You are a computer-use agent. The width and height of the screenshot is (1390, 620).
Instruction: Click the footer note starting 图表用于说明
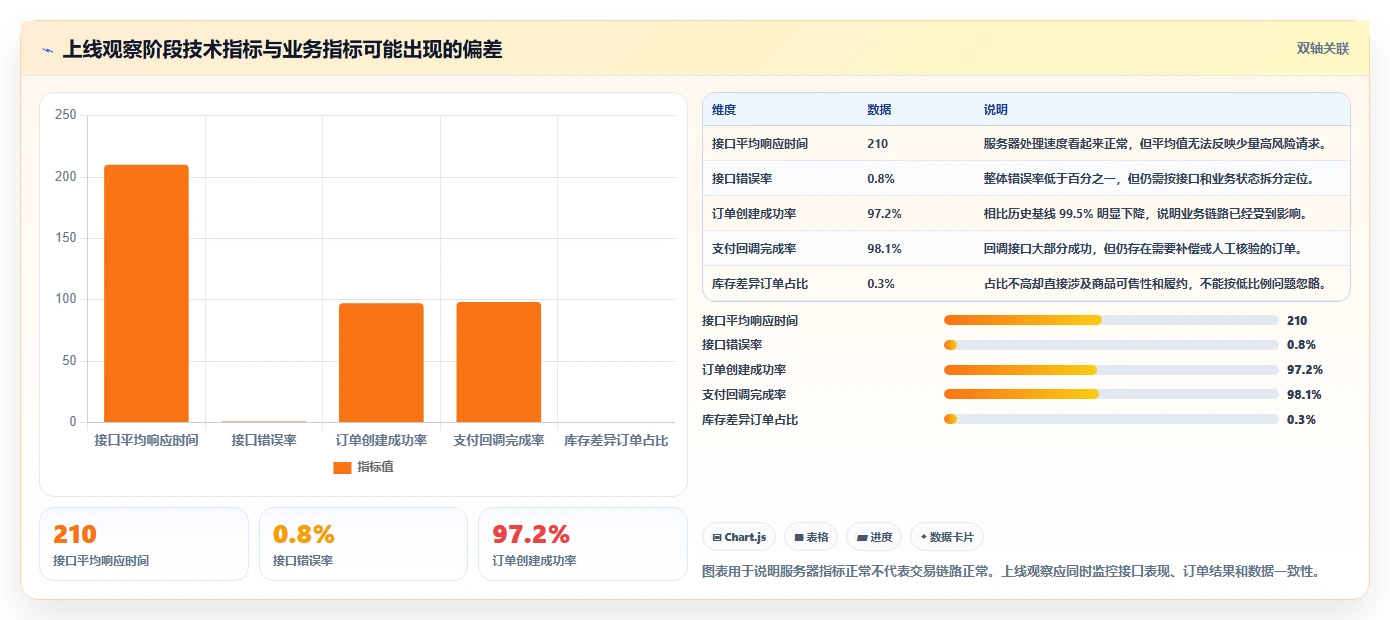[x=1012, y=572]
